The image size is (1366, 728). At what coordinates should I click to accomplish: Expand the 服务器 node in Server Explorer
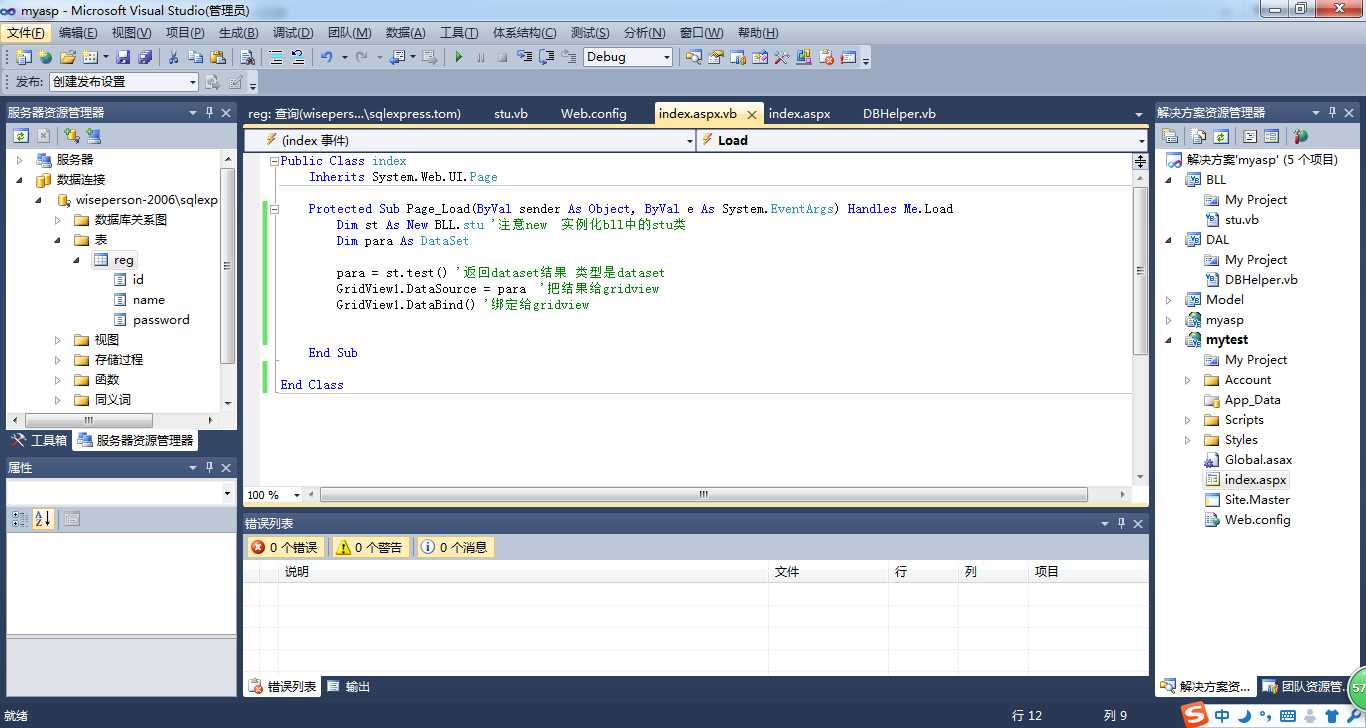tap(19, 160)
